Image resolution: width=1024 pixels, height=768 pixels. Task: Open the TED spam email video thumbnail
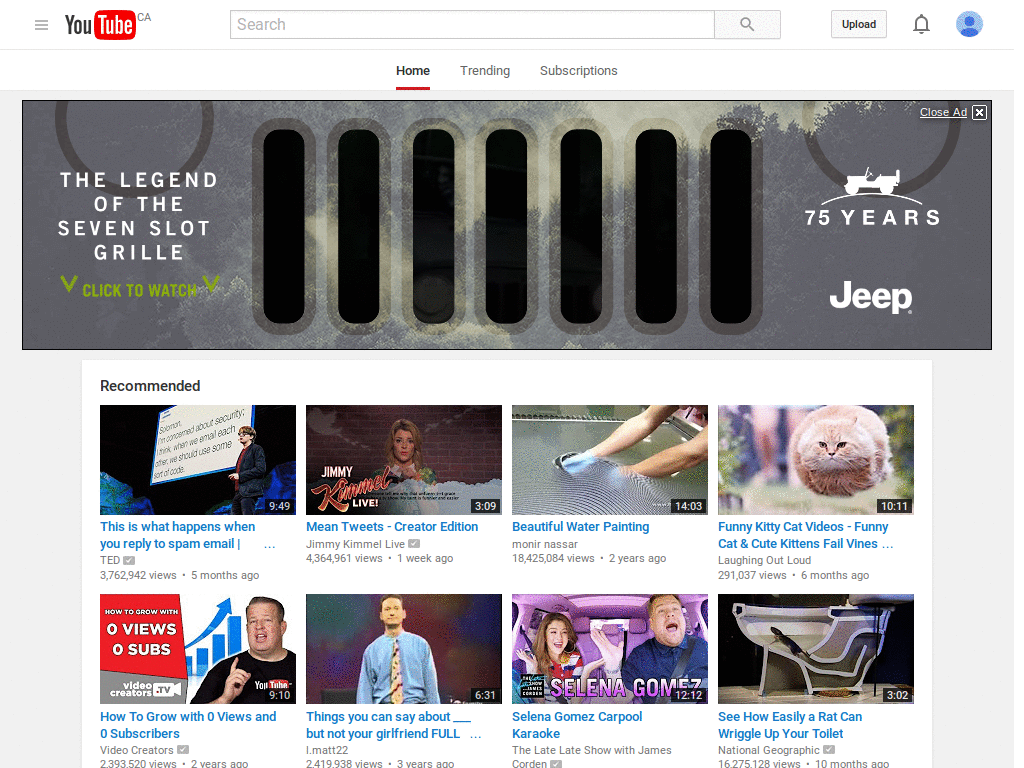(198, 460)
